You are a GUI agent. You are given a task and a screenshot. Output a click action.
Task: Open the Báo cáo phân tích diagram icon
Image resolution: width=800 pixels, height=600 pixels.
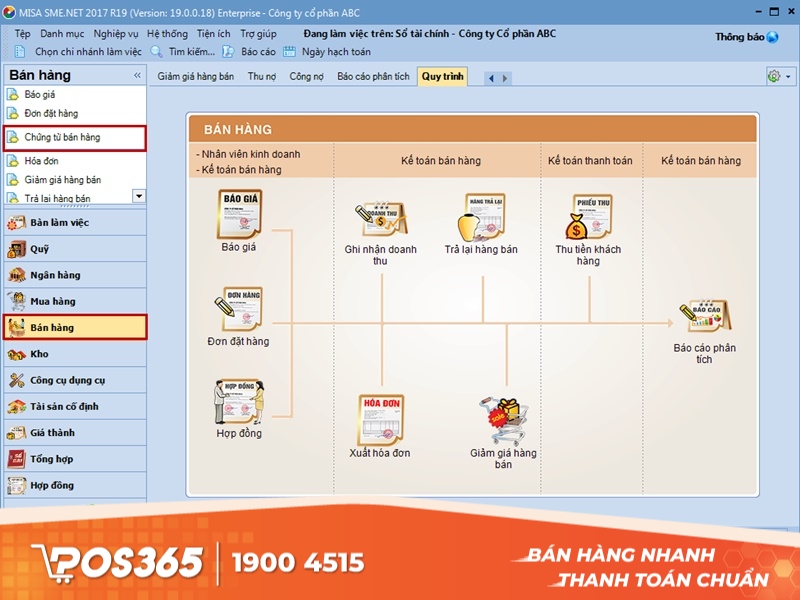[704, 313]
